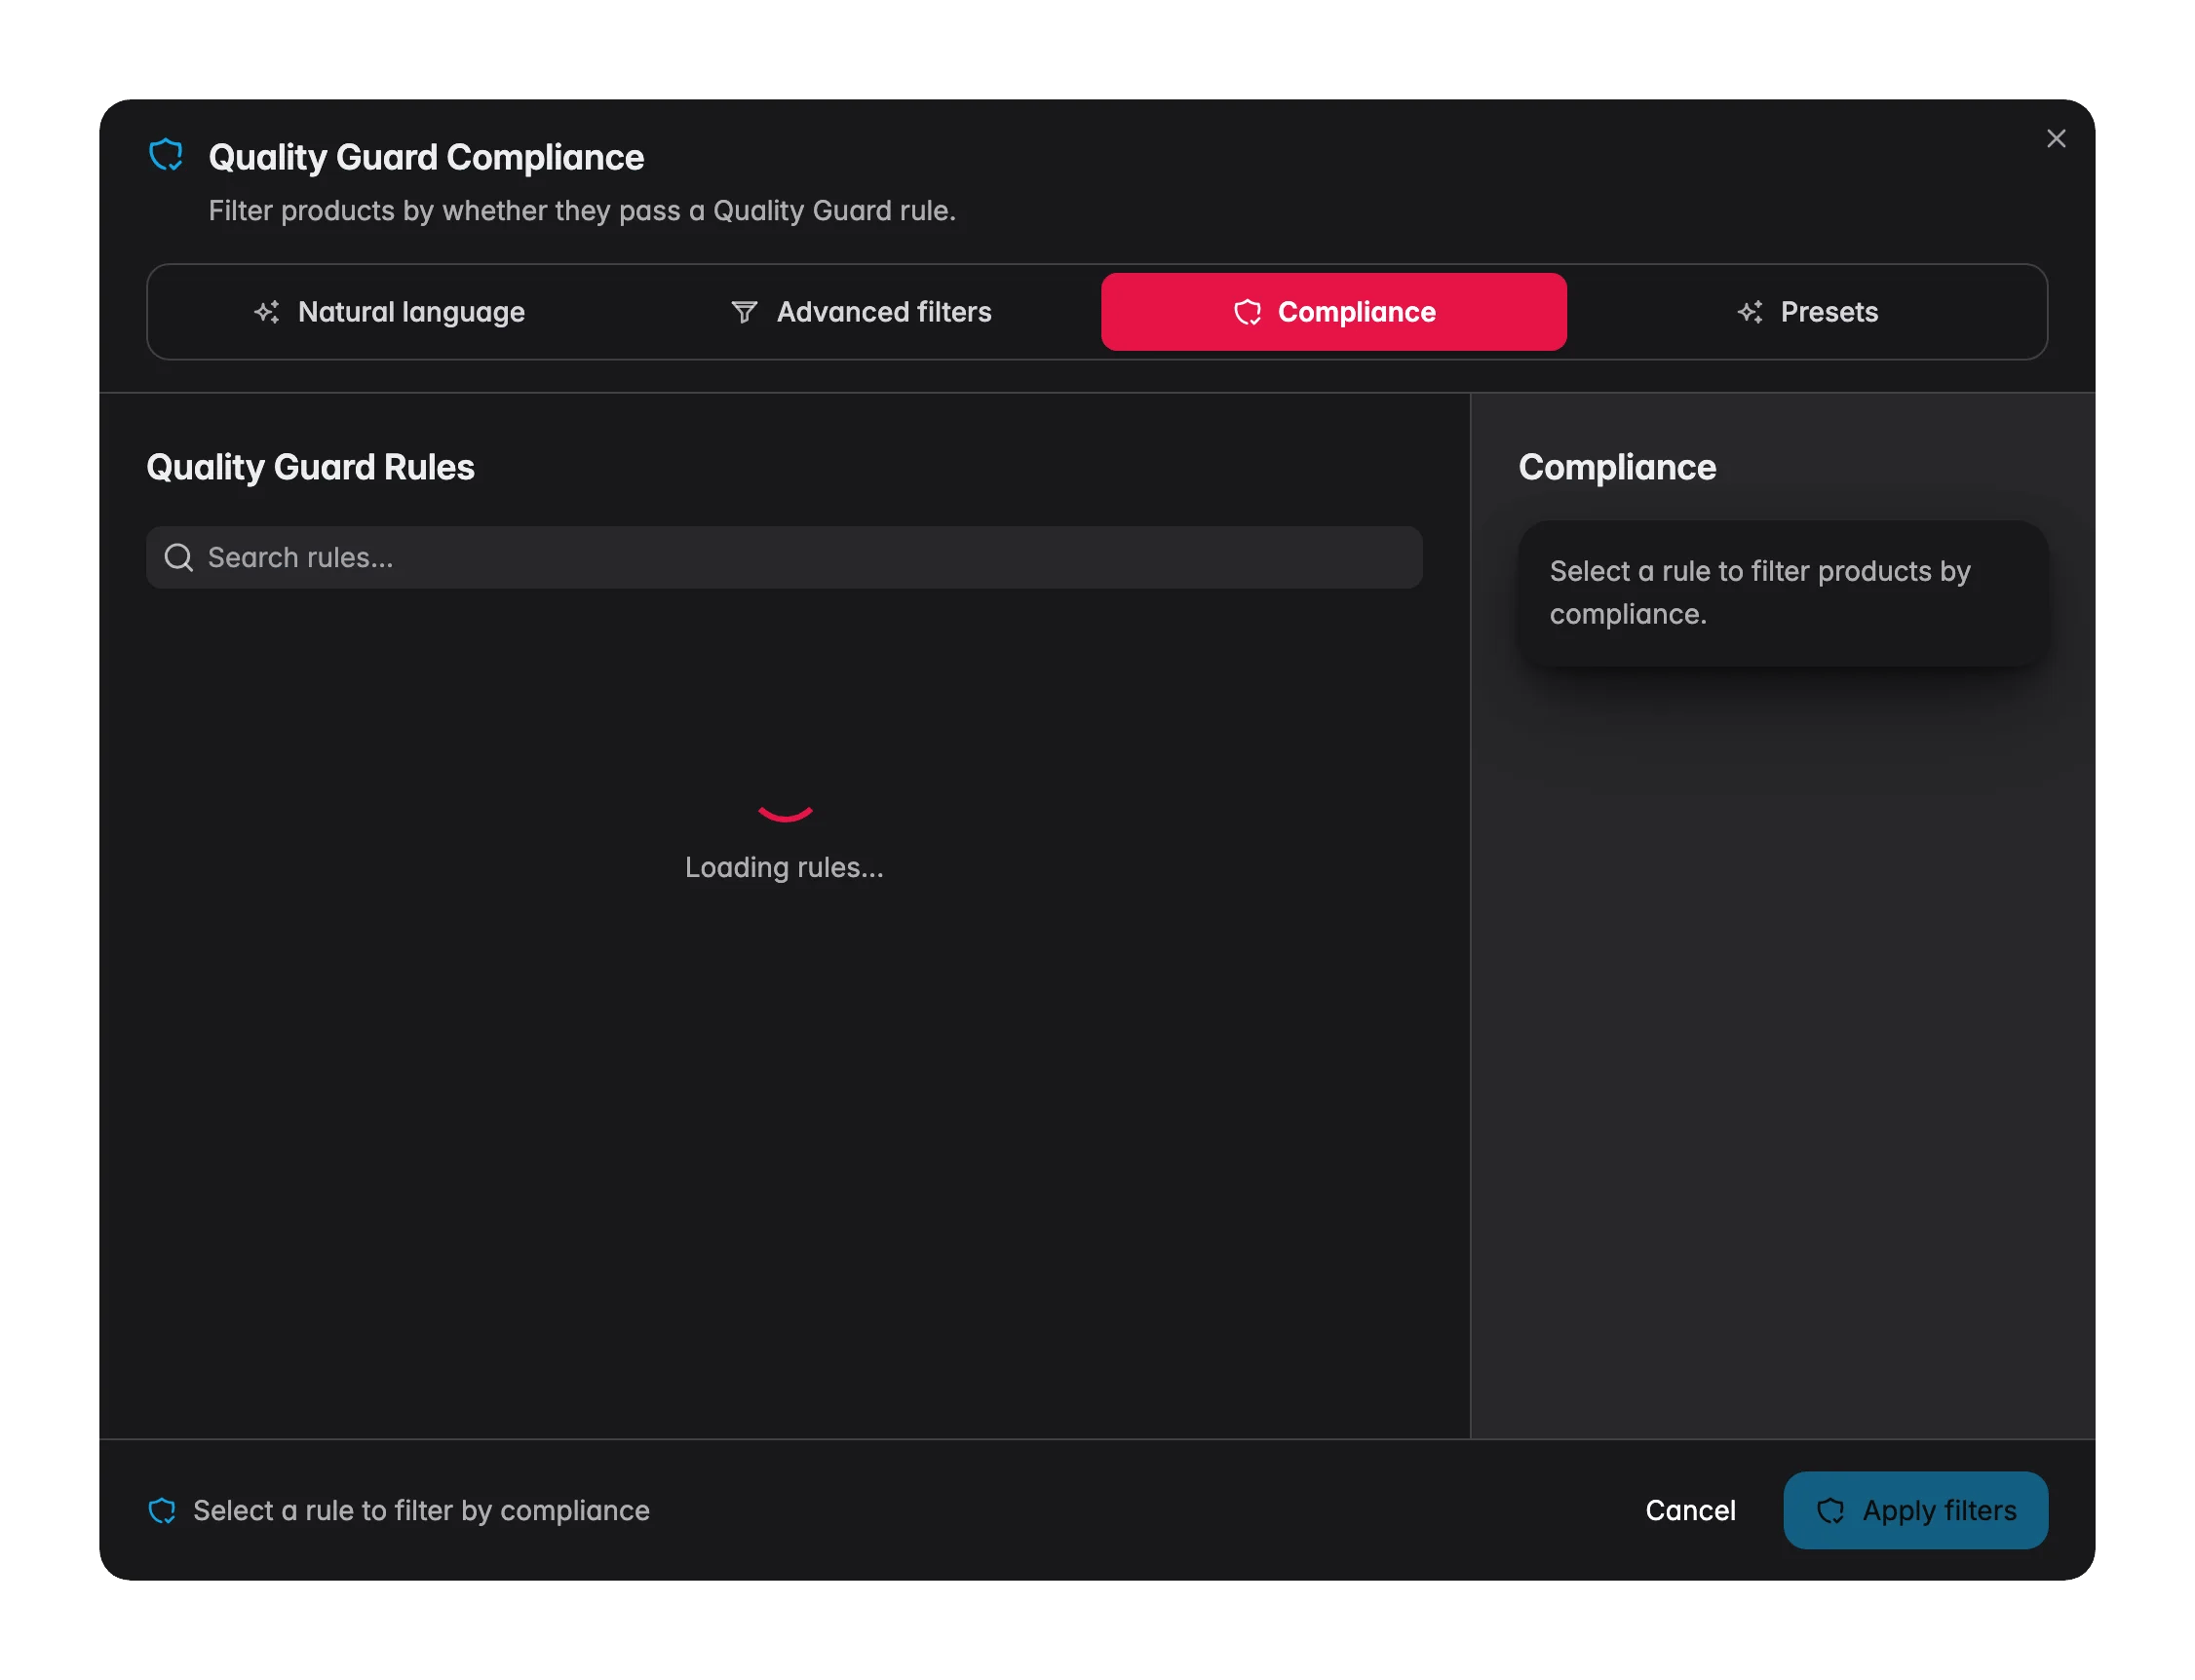The image size is (2195, 1680).
Task: Click the blue shield icon beside dialog title
Action: (x=166, y=155)
